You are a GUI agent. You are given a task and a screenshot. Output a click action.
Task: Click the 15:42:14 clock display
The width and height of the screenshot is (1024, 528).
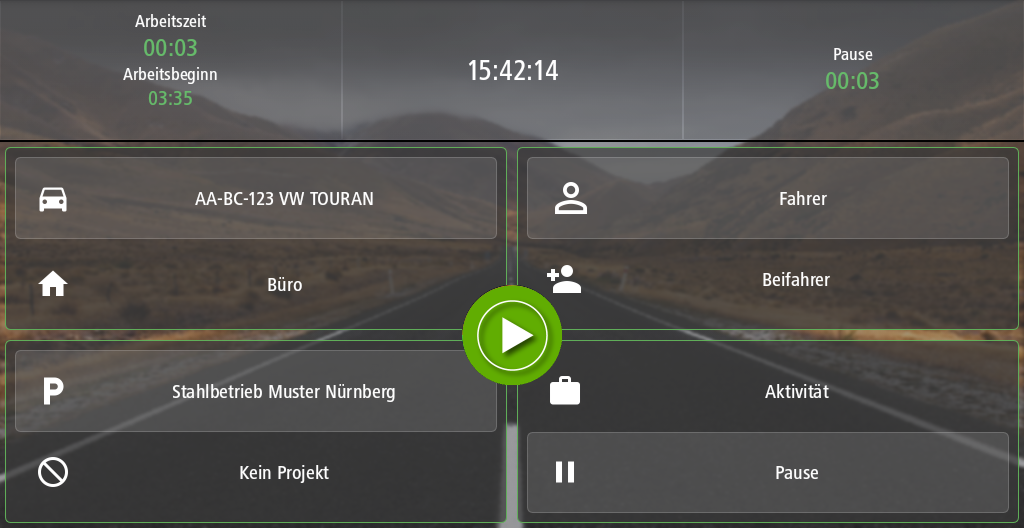[x=513, y=70]
